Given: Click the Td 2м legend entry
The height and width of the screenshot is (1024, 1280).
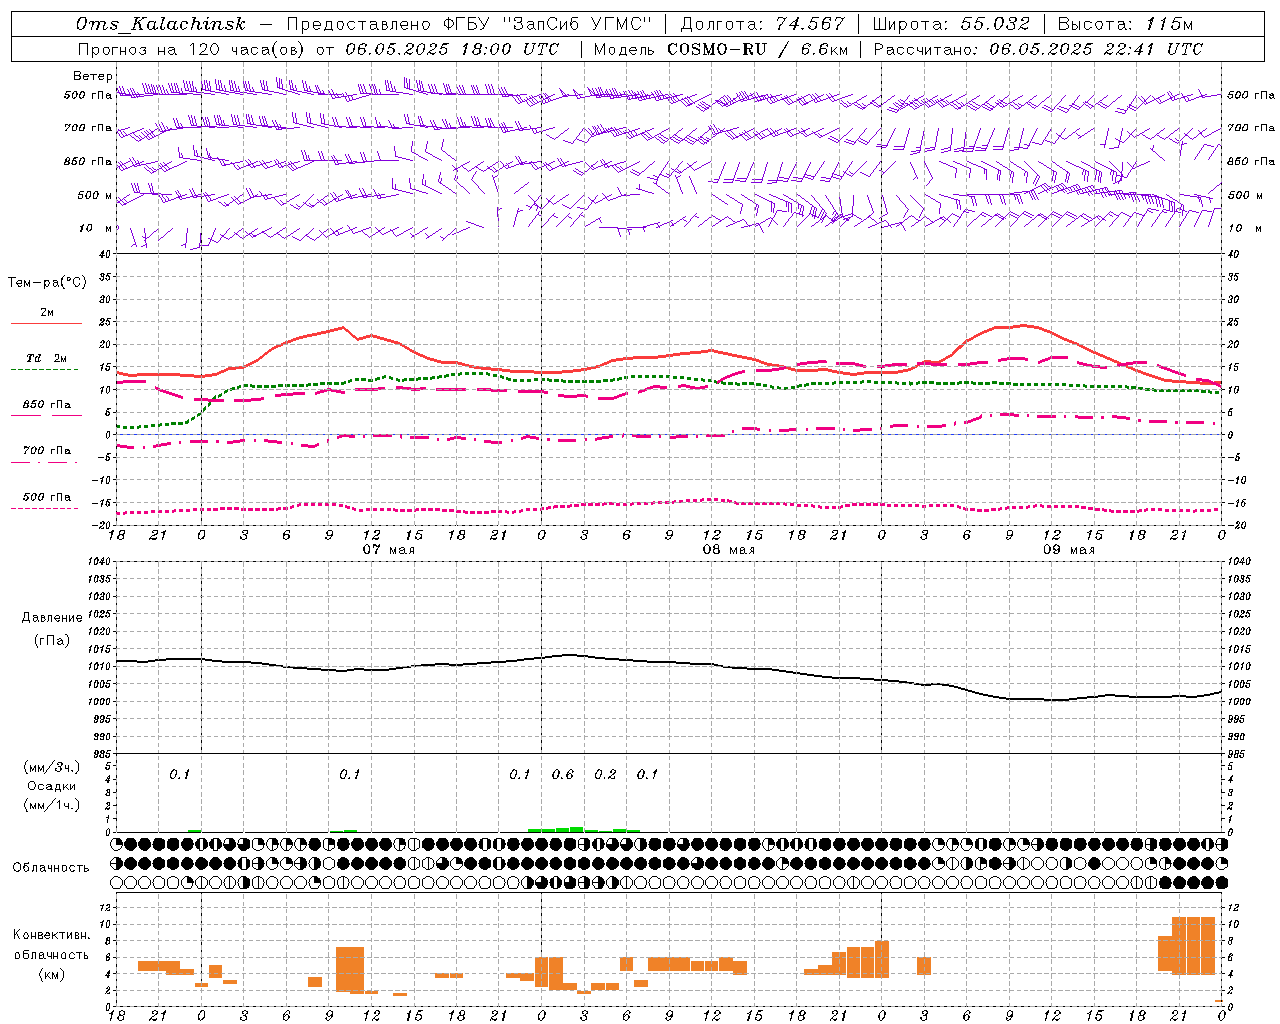Looking at the screenshot, I should click(46, 358).
